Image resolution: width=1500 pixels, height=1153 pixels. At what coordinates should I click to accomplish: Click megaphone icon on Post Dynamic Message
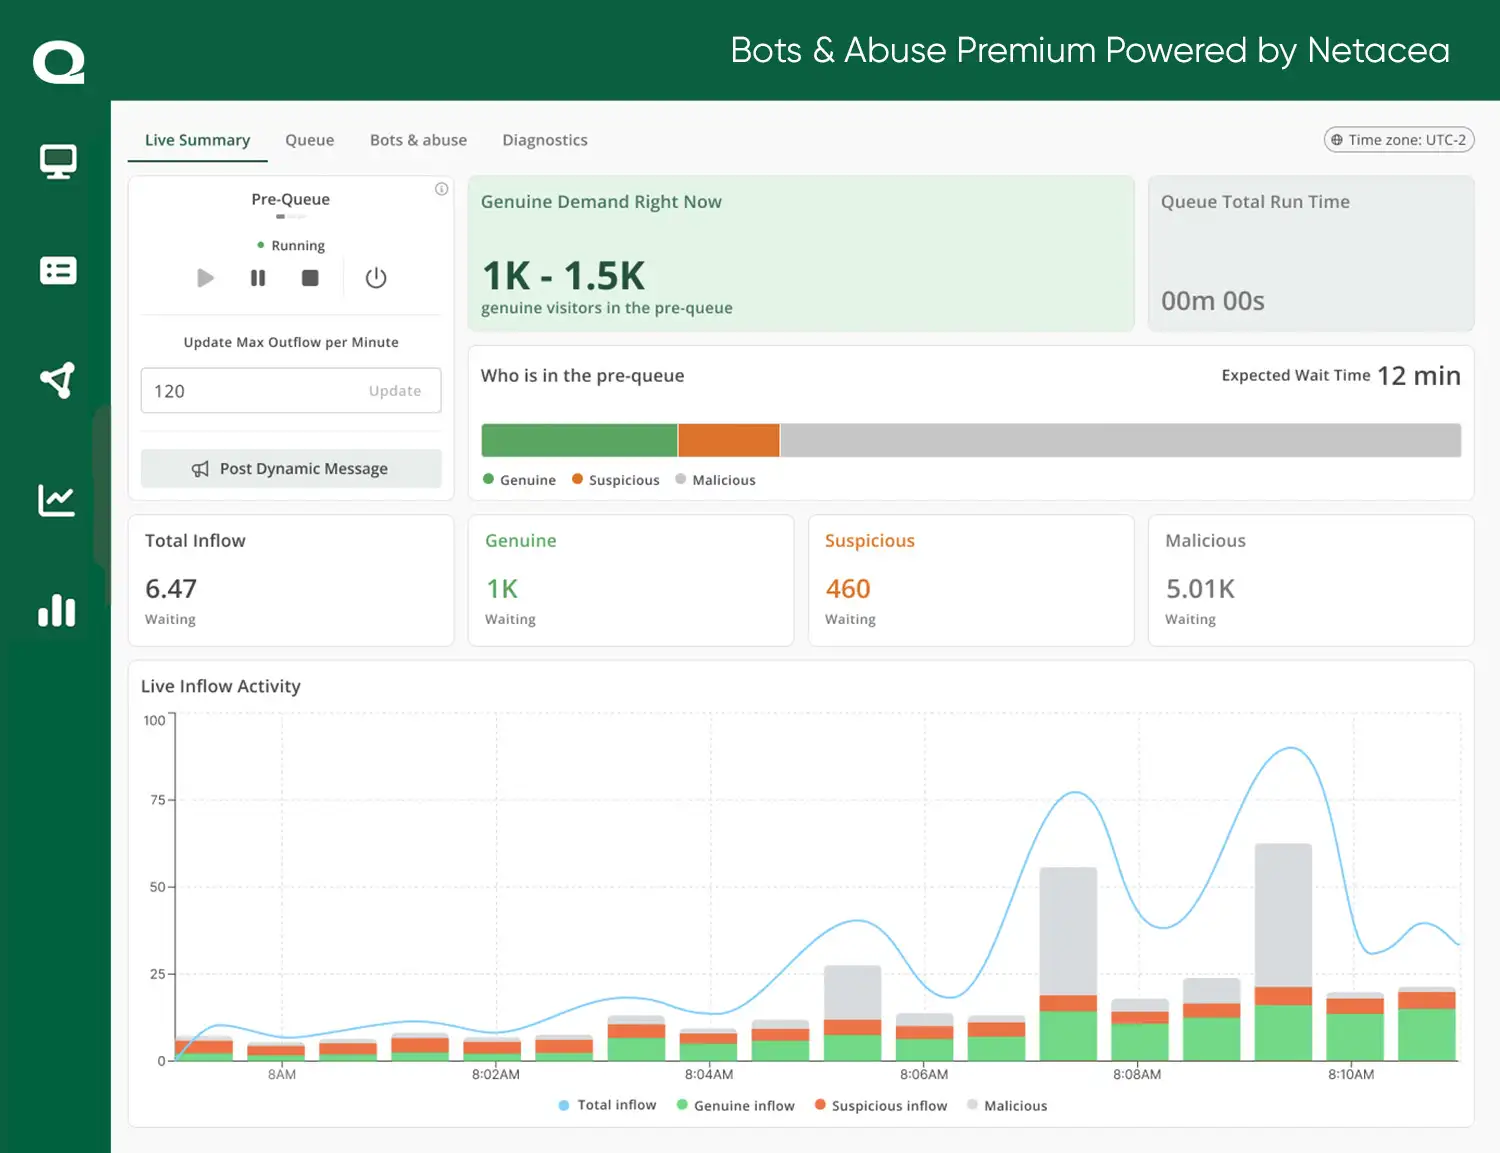201,469
